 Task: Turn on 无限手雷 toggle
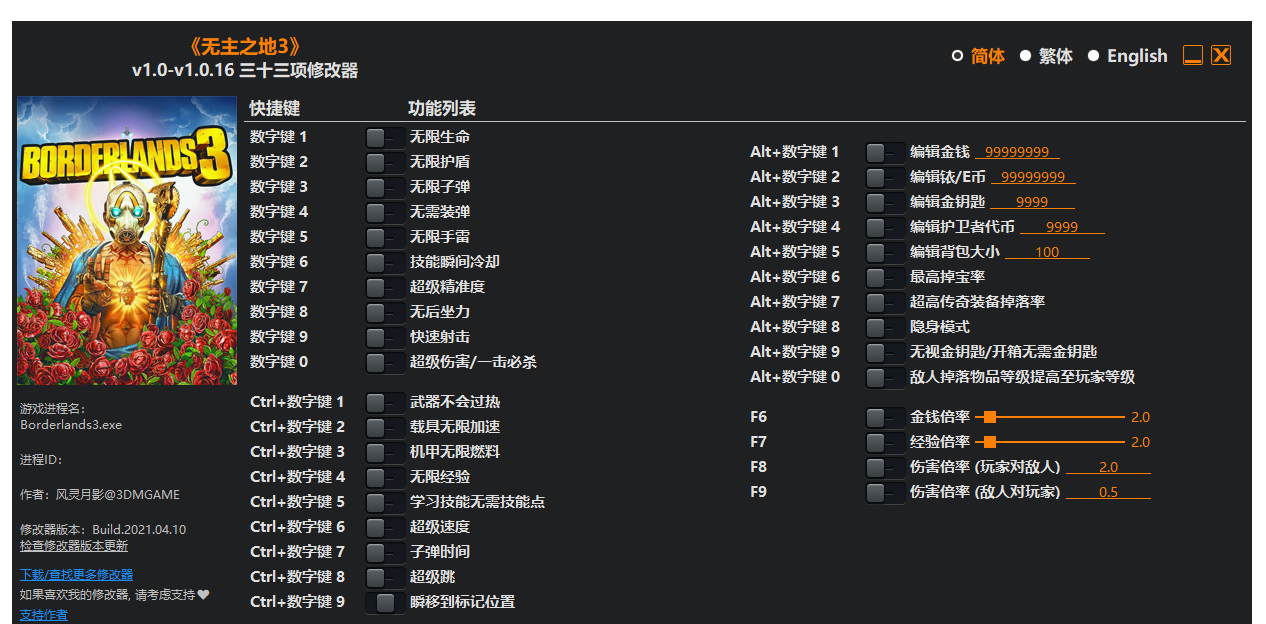click(x=385, y=237)
